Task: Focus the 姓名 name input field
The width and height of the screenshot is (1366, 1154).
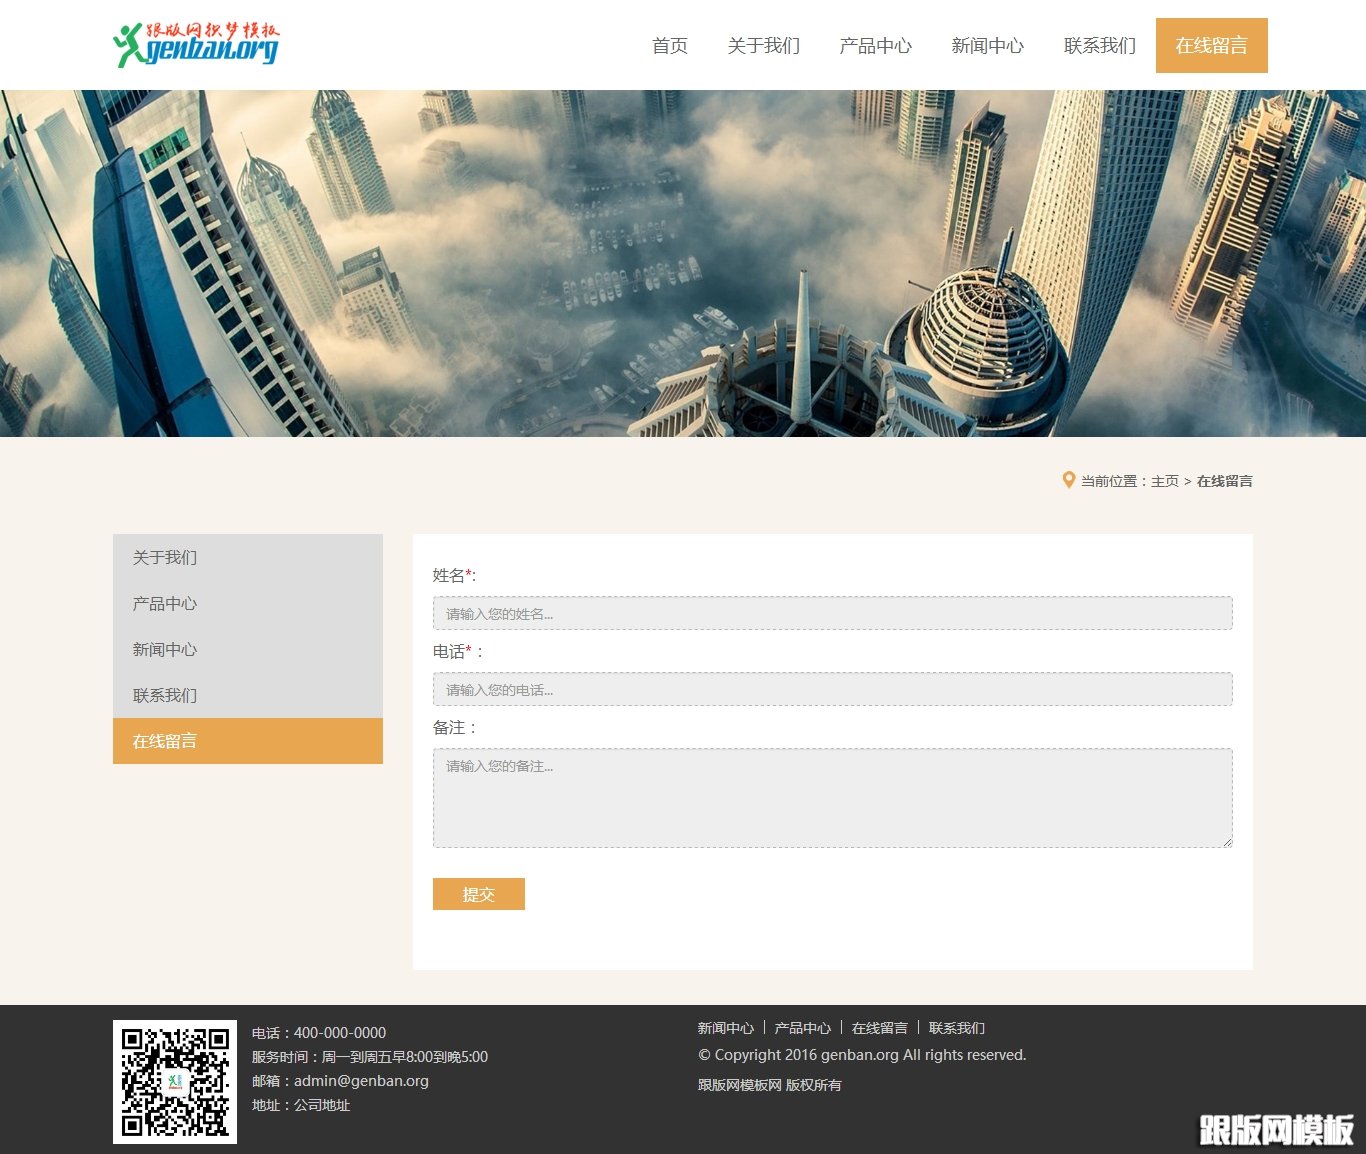Action: 833,613
